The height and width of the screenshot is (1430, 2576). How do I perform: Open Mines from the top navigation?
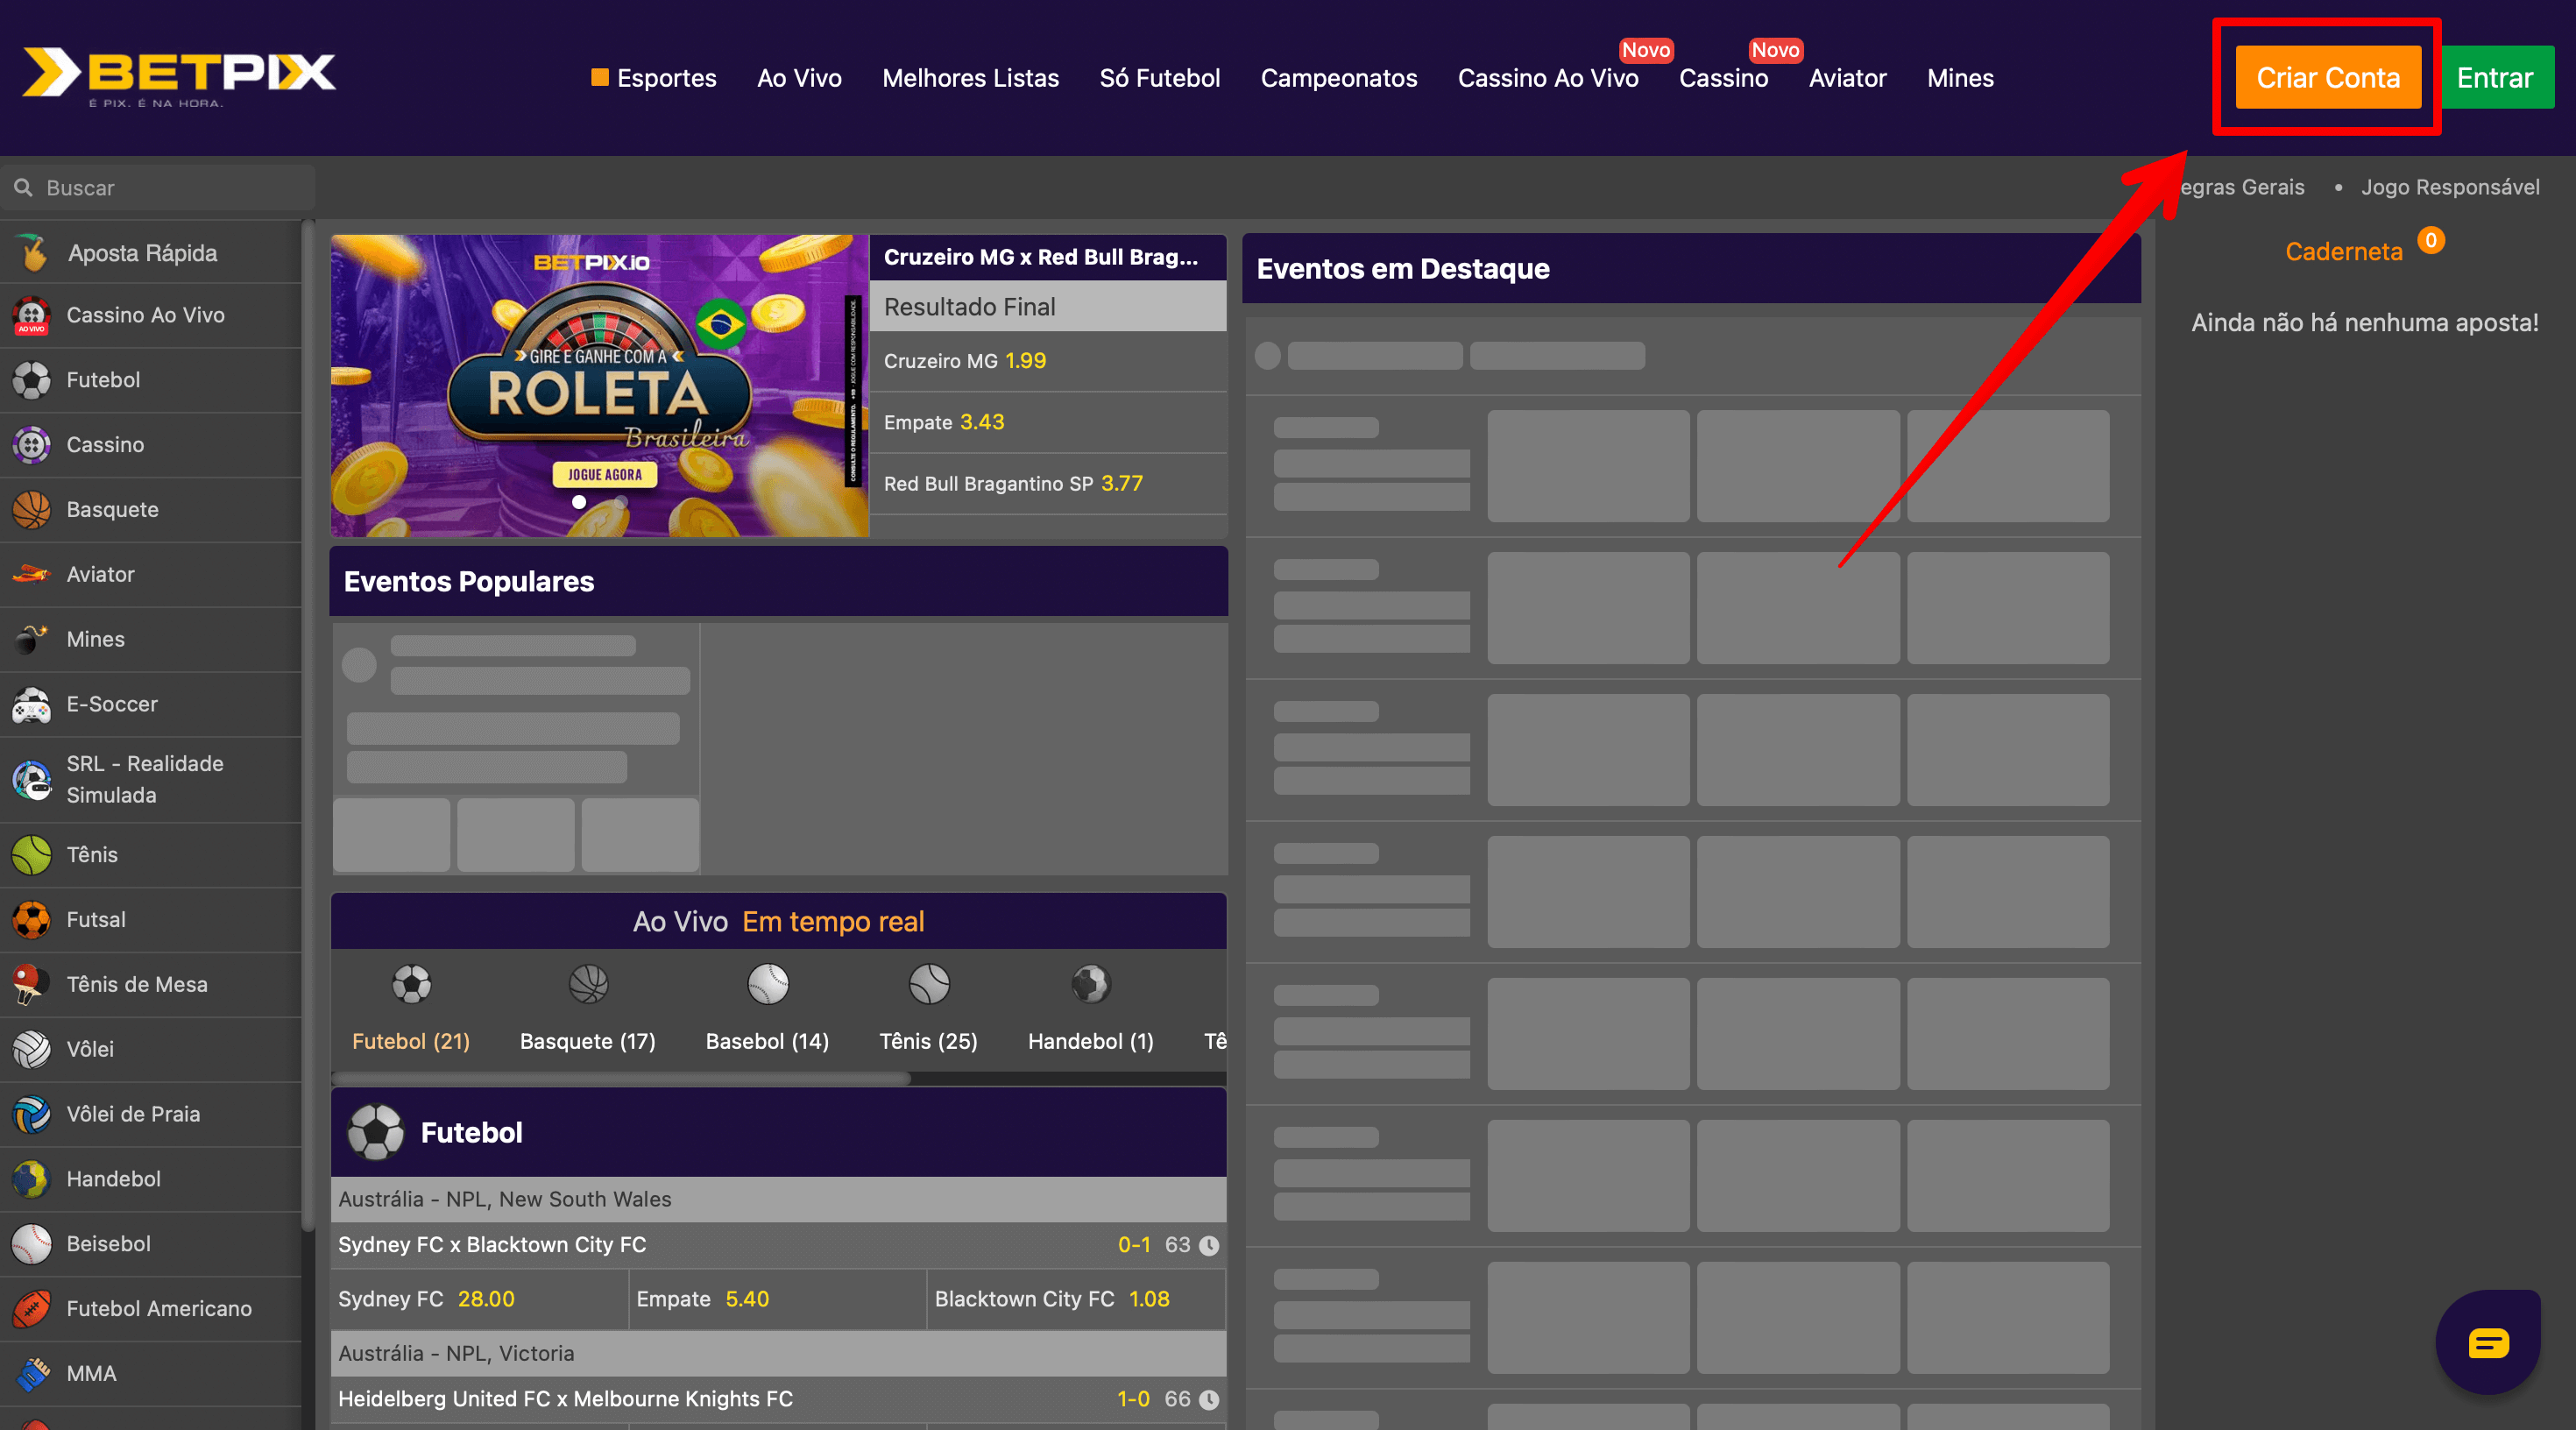click(x=1959, y=78)
